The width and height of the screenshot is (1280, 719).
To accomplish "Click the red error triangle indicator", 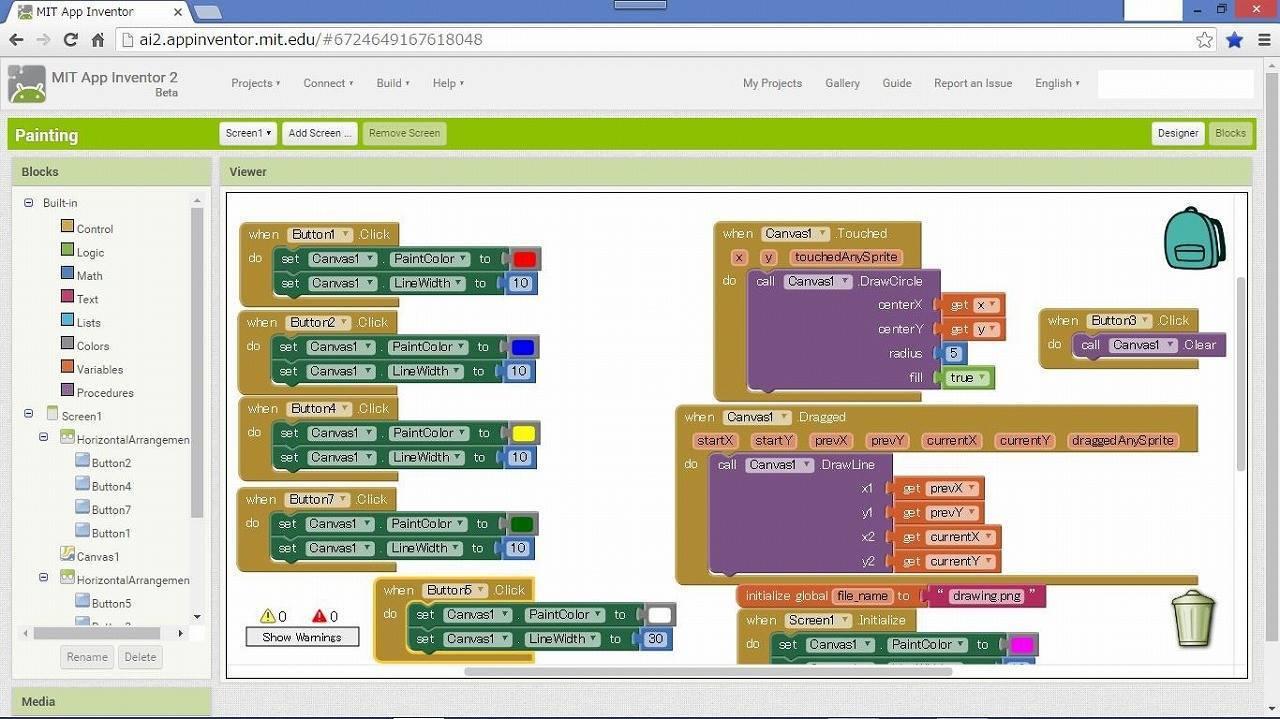I will pos(319,616).
